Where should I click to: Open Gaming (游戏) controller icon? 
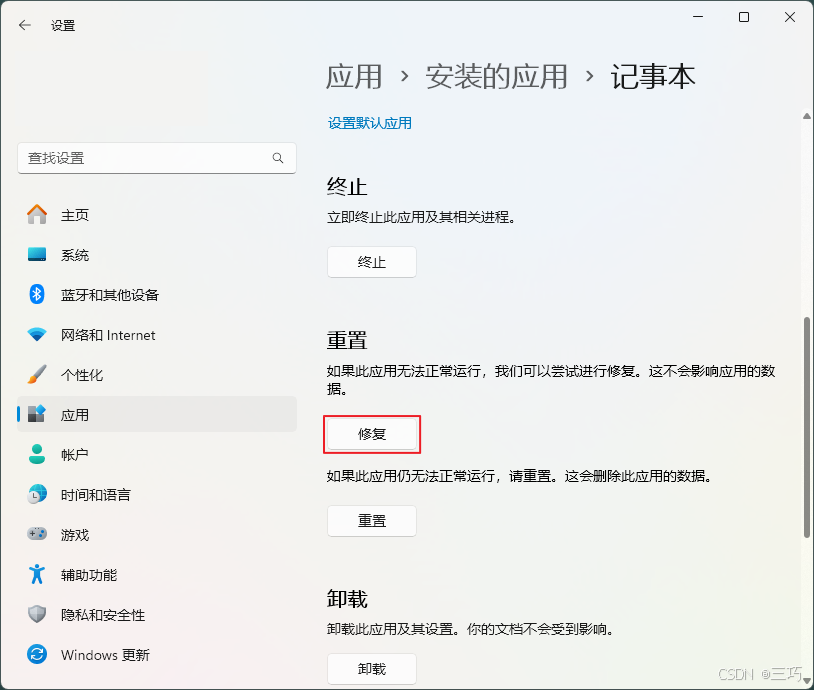click(x=37, y=535)
